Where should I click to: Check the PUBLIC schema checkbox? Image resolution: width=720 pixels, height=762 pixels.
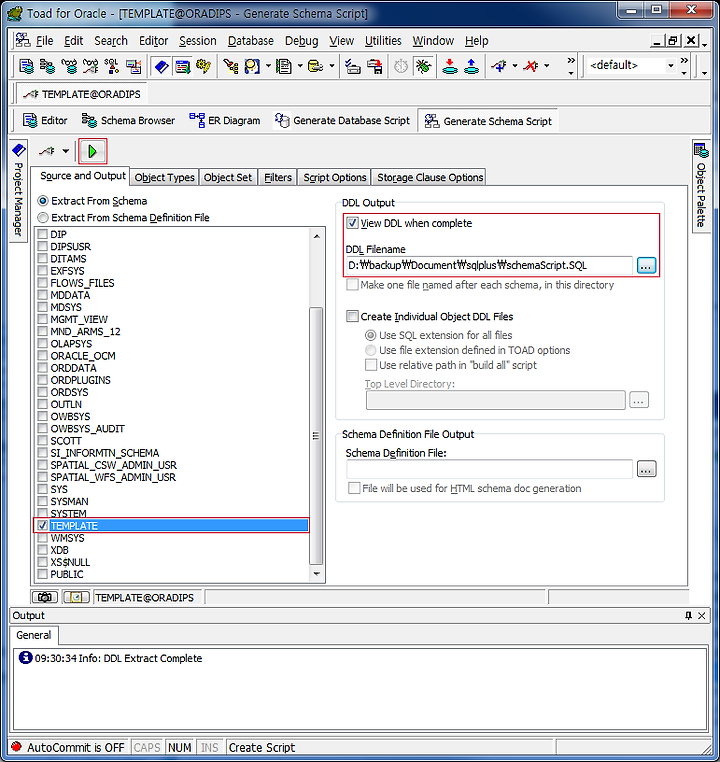43,574
